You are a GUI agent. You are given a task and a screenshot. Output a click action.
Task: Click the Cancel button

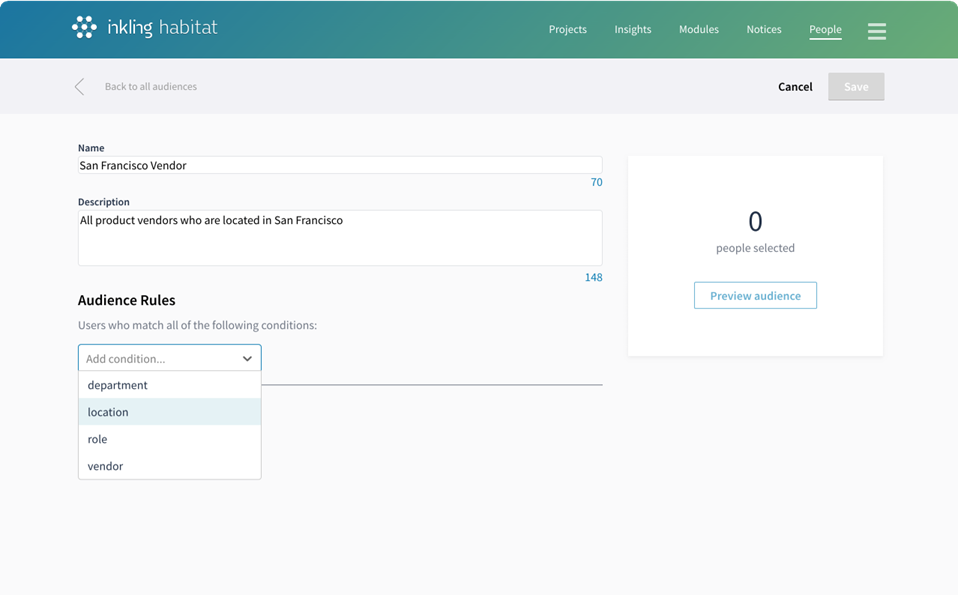pos(795,87)
